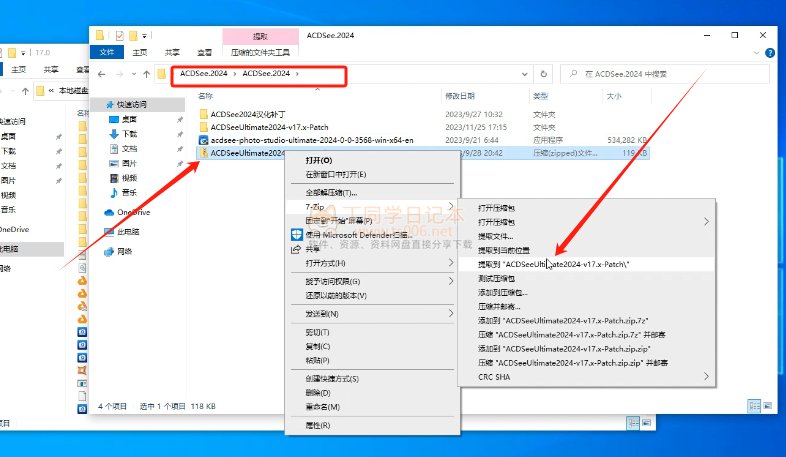Image resolution: width=786 pixels, height=457 pixels.
Task: Sort by the 大小 column header
Action: 614,96
